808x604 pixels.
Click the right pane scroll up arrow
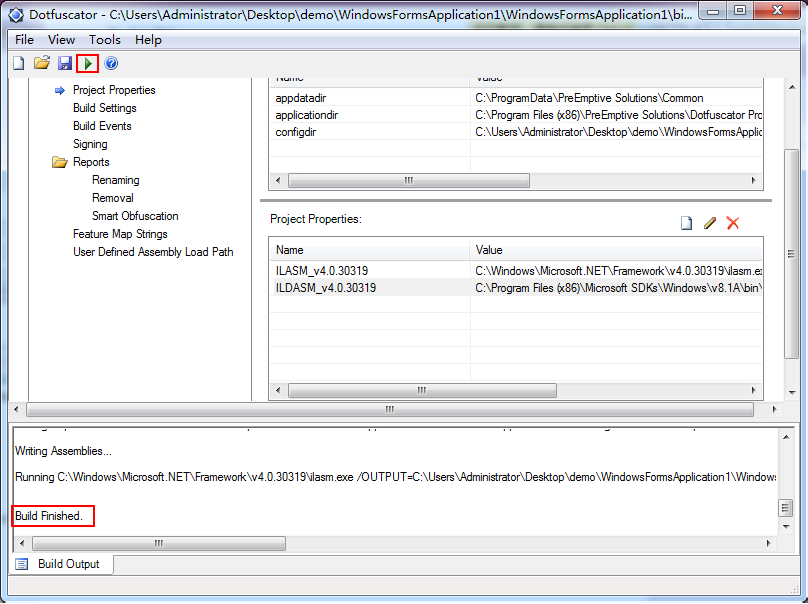coord(792,87)
